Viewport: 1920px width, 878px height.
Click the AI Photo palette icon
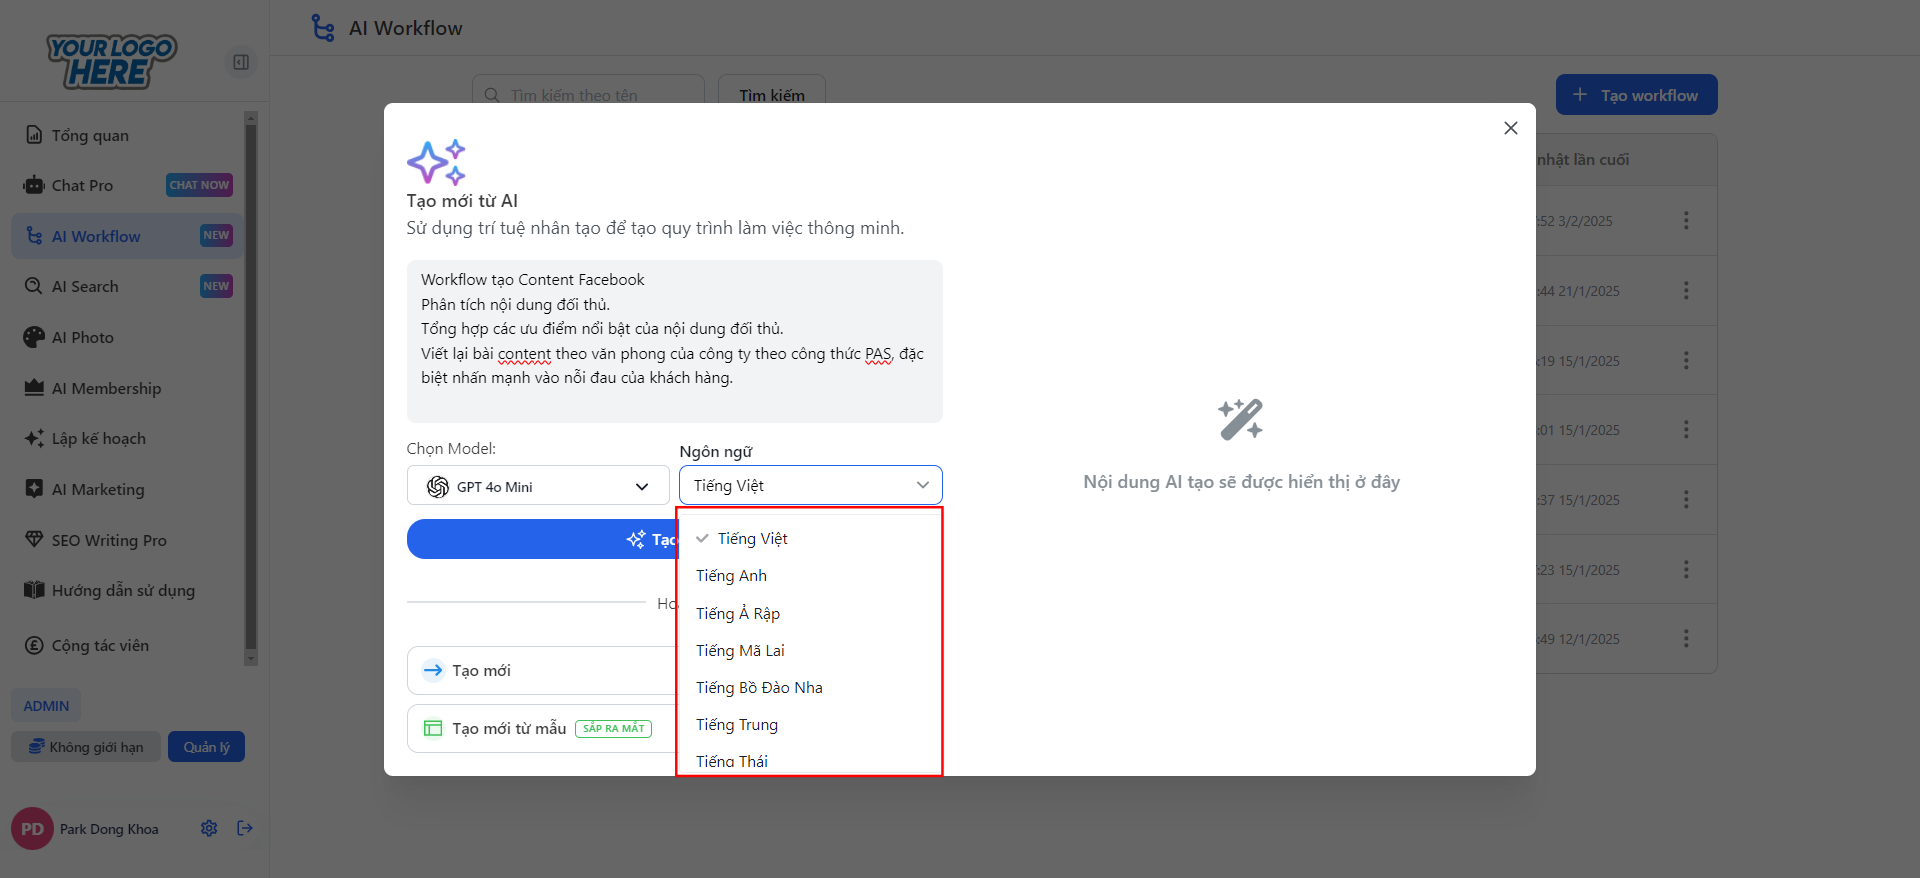click(34, 337)
